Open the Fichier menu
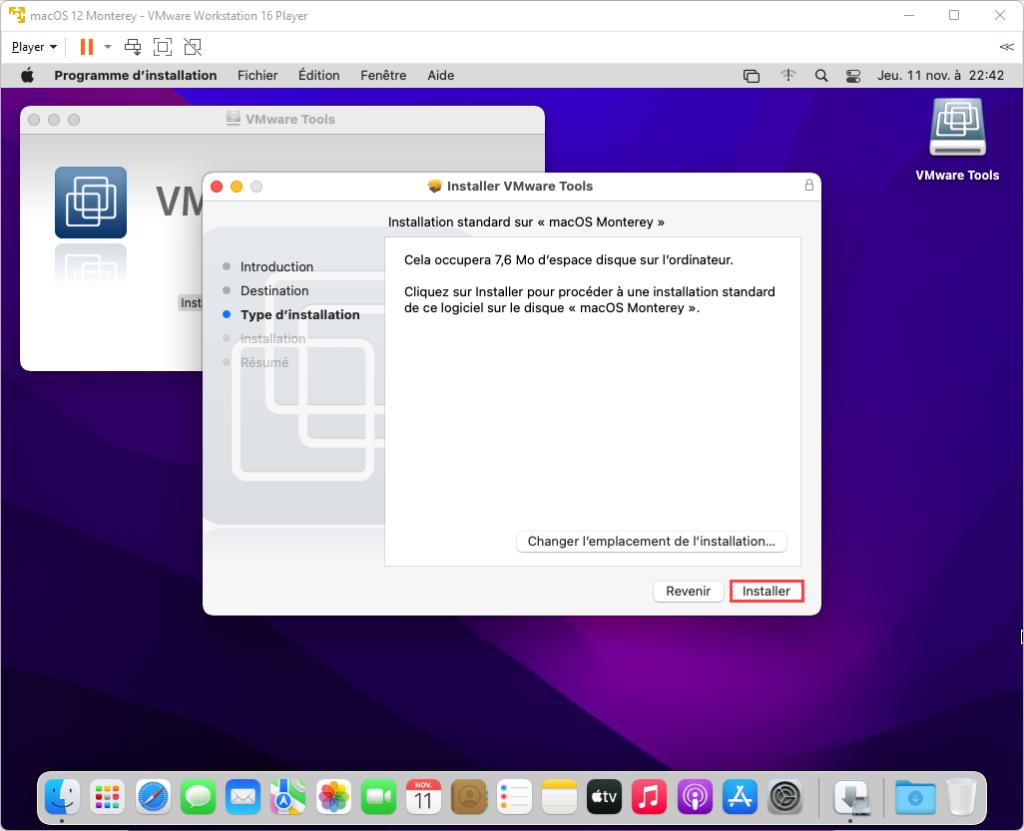 257,75
